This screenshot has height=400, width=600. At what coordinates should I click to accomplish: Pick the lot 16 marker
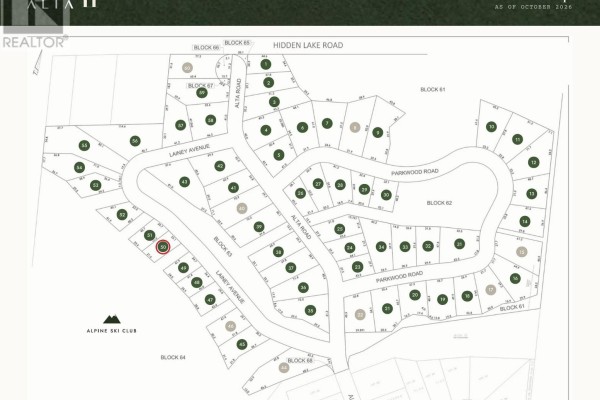pos(515,278)
